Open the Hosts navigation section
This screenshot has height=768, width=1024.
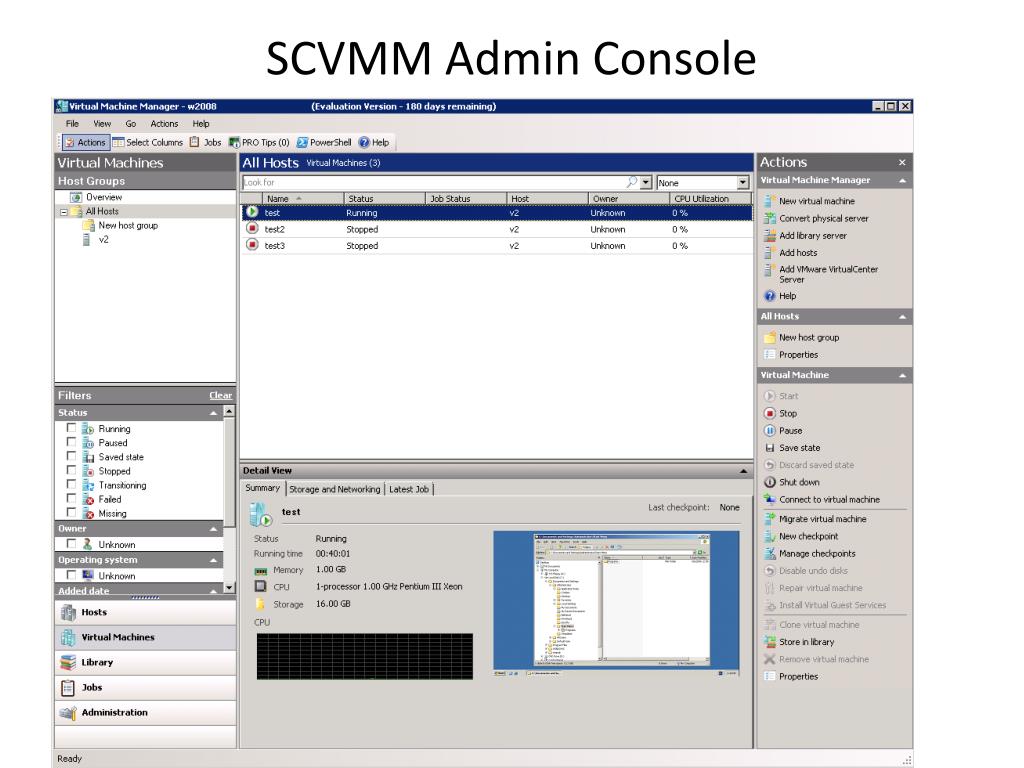point(146,613)
